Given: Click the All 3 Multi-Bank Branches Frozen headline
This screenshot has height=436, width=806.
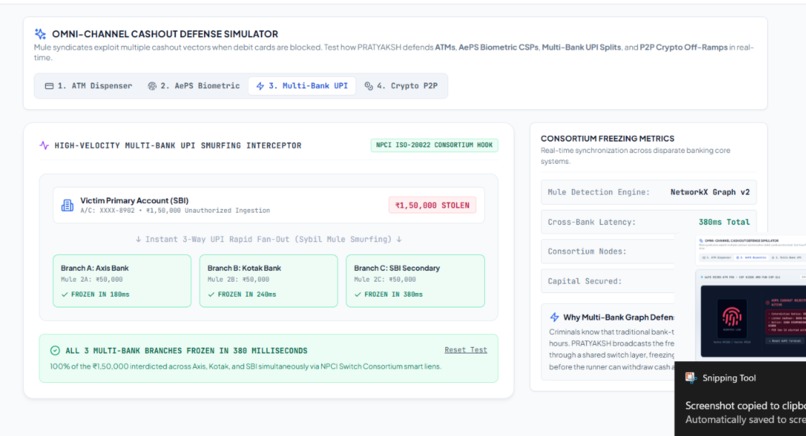Looking at the screenshot, I should 186,351.
